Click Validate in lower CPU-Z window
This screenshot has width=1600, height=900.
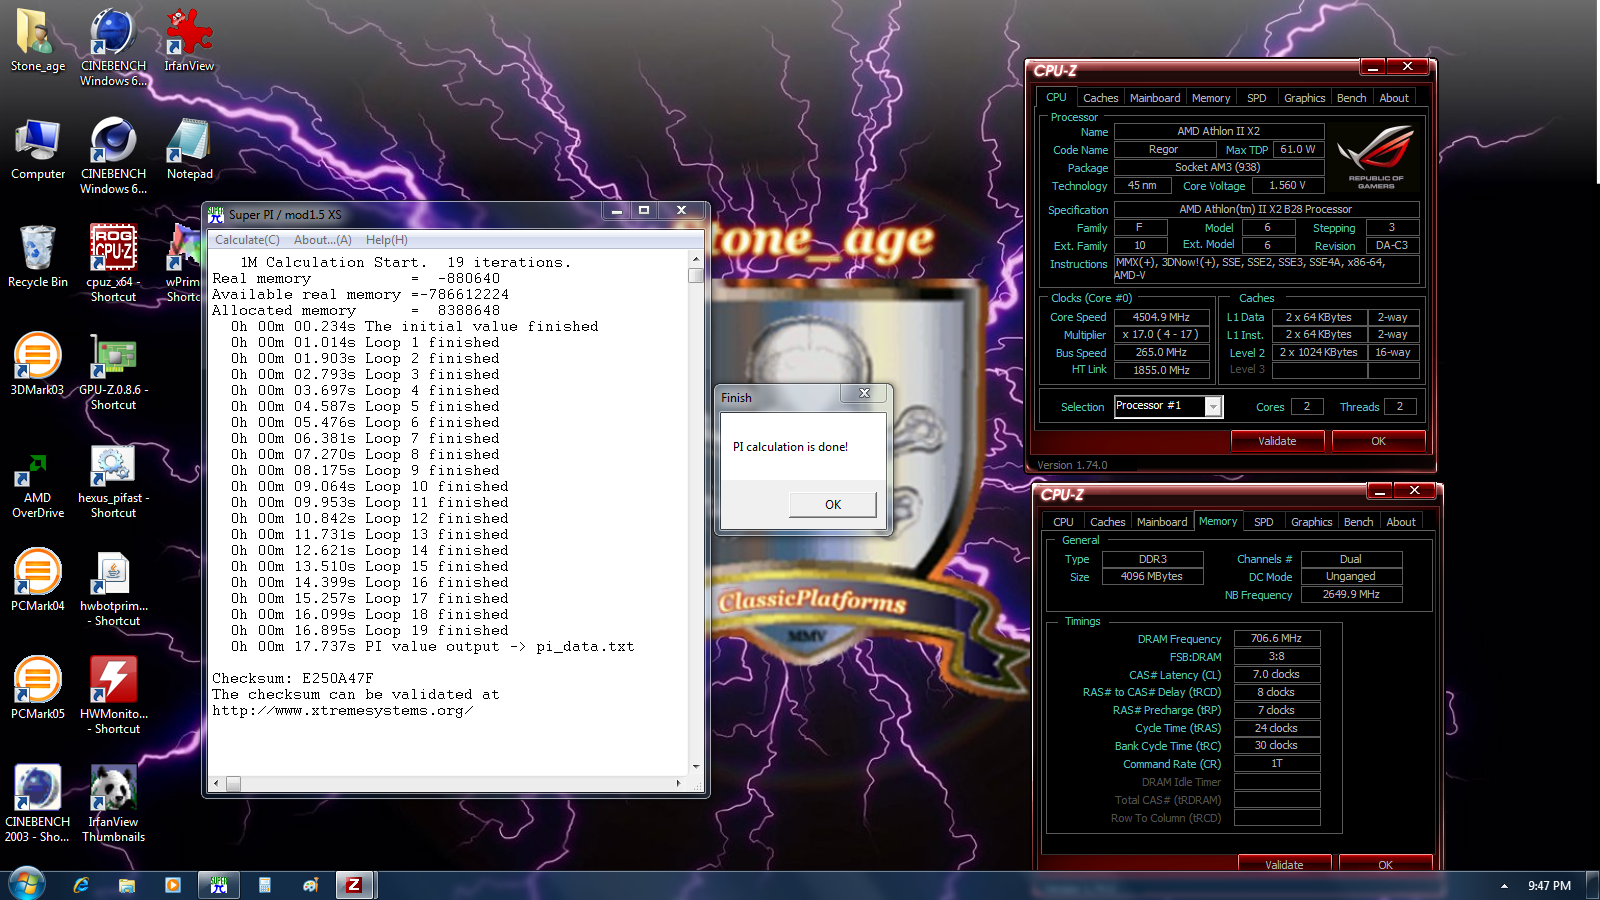[1284, 863]
